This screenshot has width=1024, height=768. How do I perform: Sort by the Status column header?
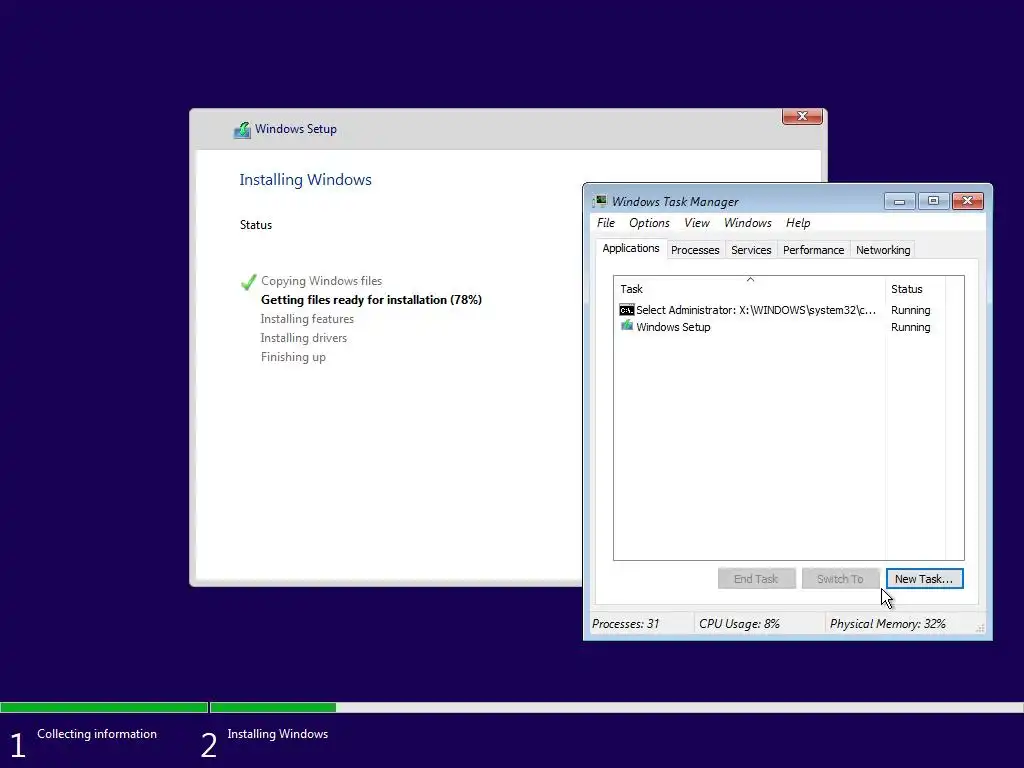click(915, 289)
